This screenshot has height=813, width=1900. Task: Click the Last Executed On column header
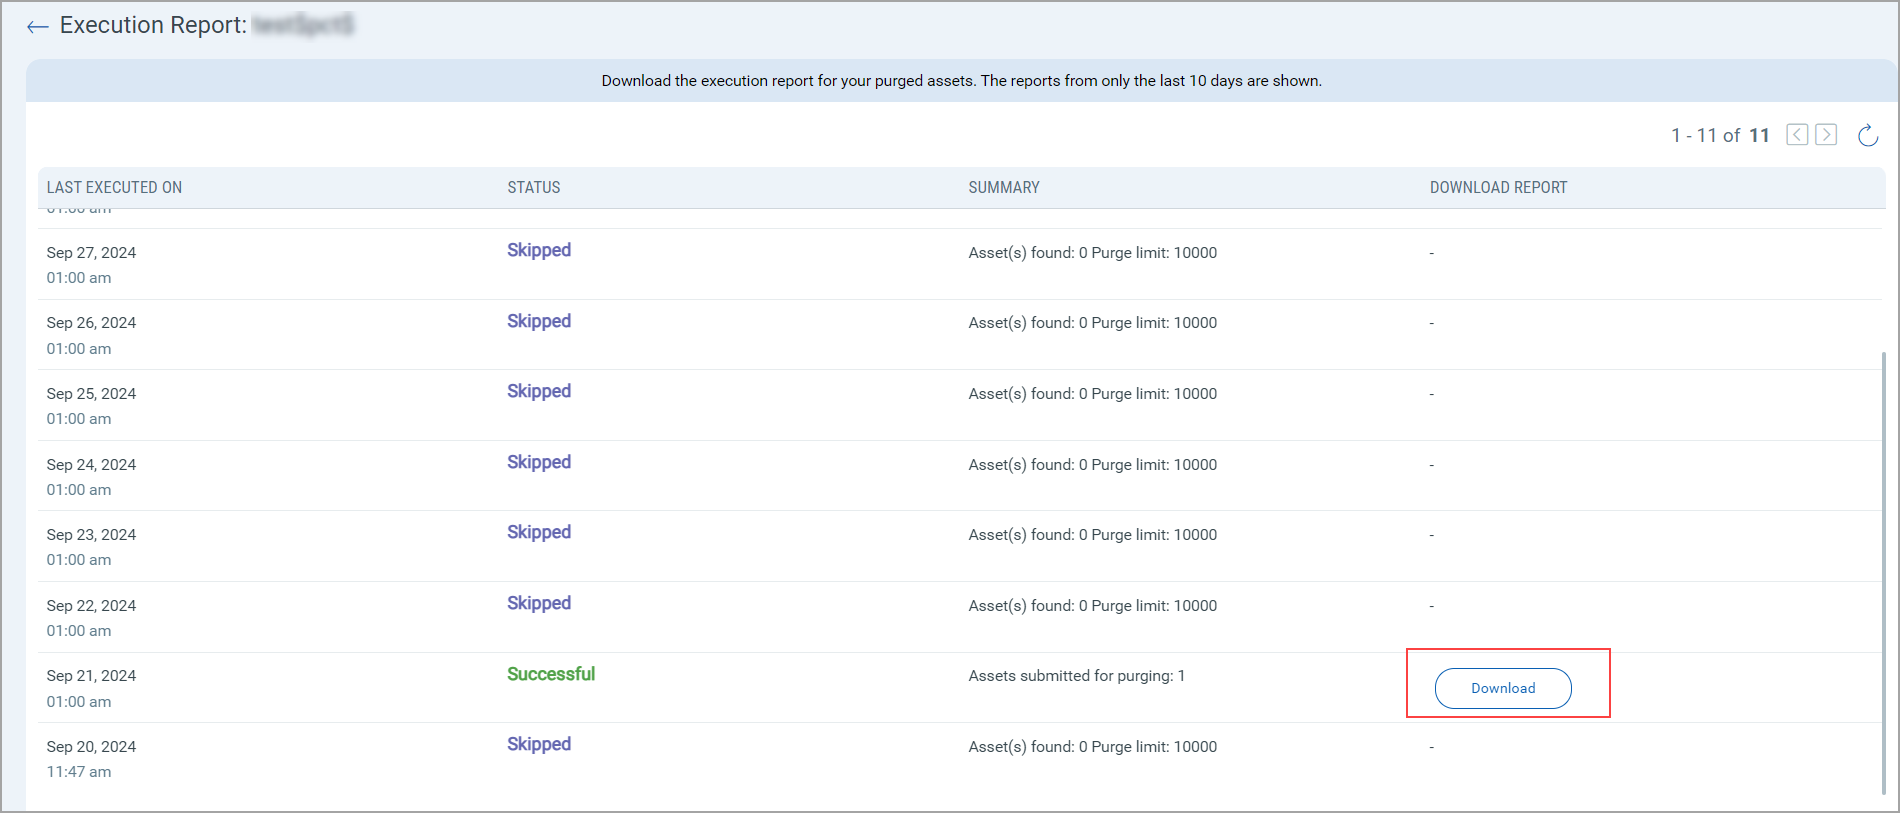pos(114,187)
